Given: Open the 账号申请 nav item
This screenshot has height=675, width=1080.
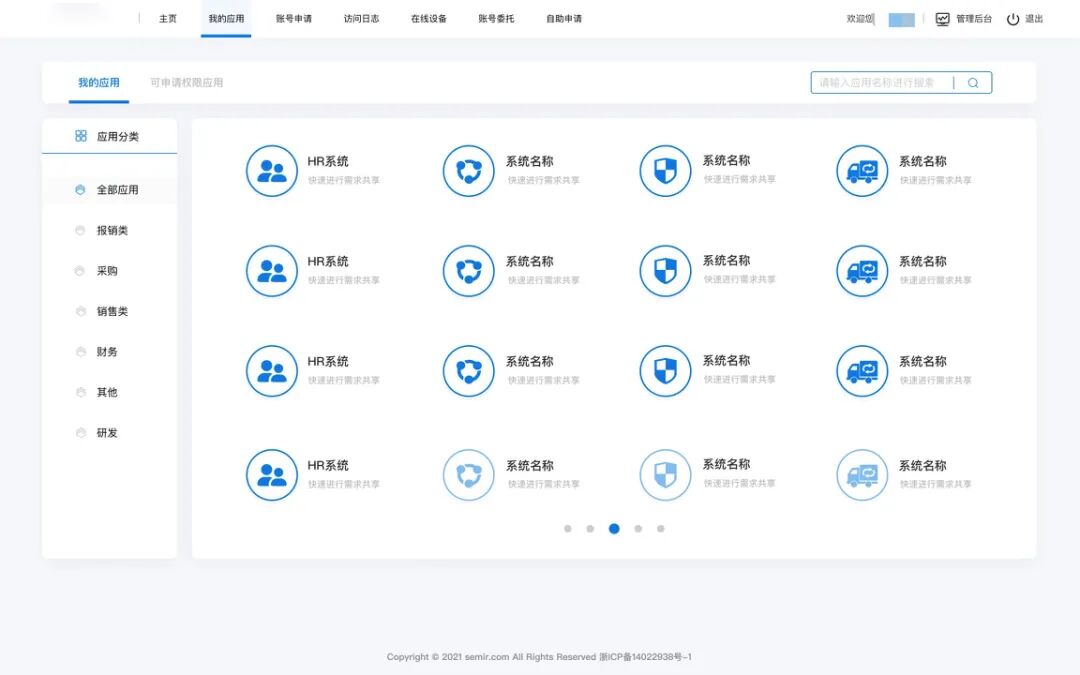Looking at the screenshot, I should [294, 19].
